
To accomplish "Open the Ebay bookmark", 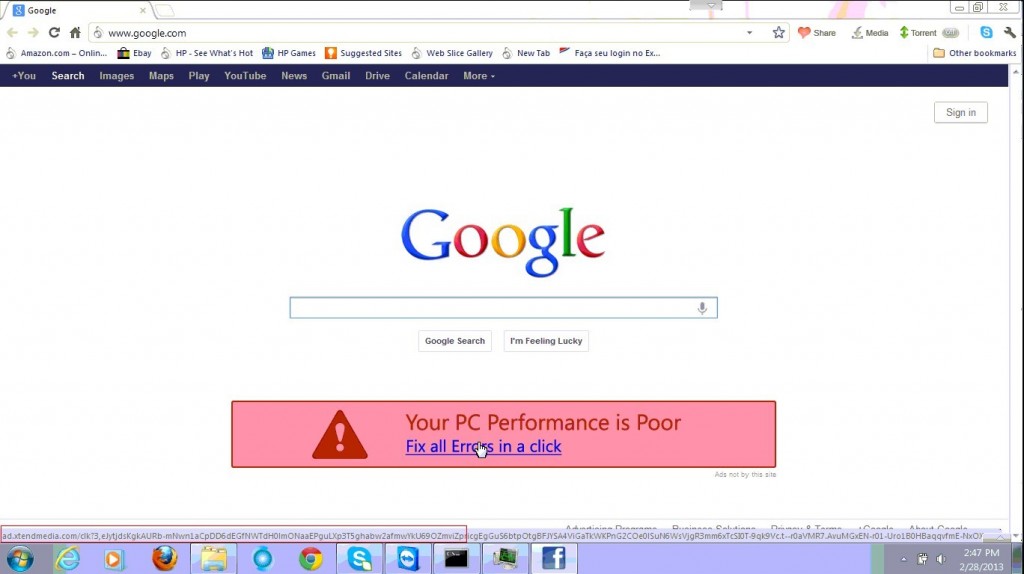I will tap(135, 53).
